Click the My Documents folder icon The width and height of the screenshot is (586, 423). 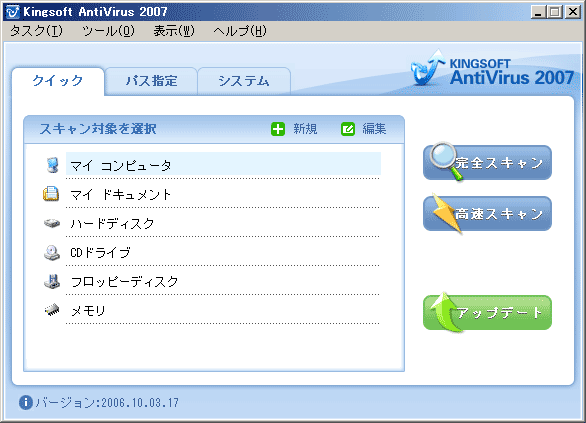(x=51, y=194)
